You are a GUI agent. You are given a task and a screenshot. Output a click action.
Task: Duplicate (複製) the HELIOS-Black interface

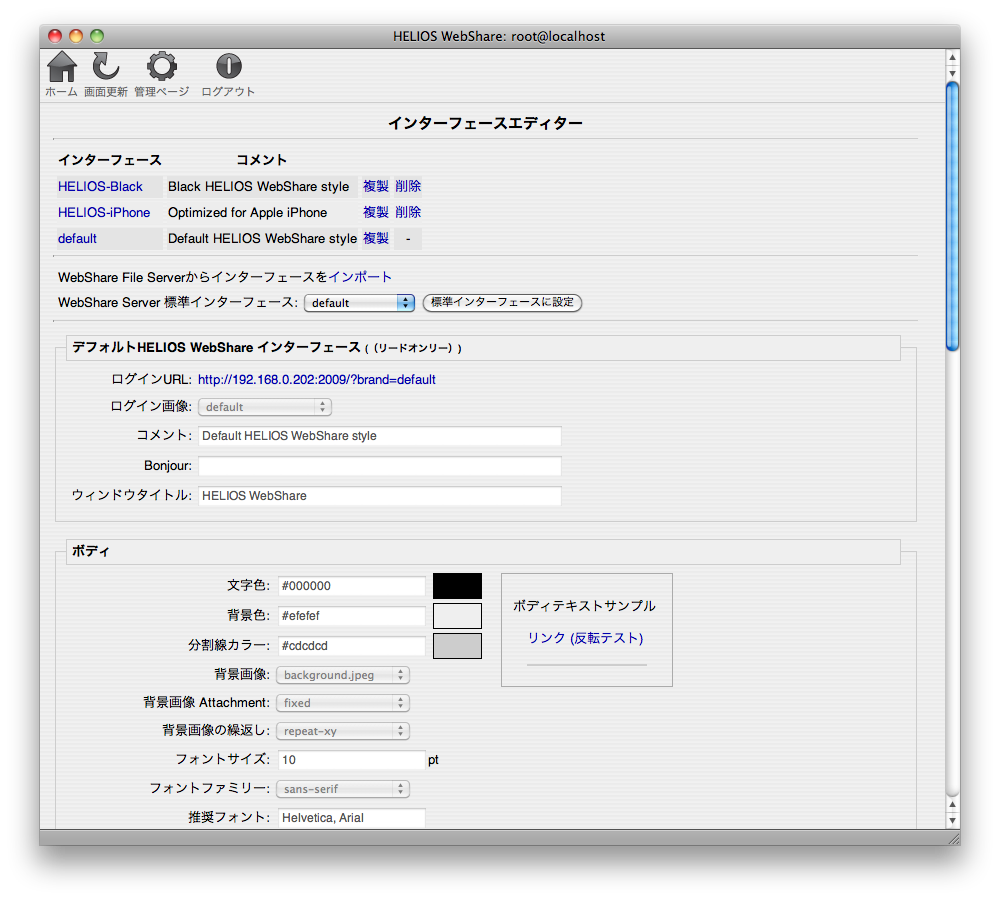tap(376, 186)
